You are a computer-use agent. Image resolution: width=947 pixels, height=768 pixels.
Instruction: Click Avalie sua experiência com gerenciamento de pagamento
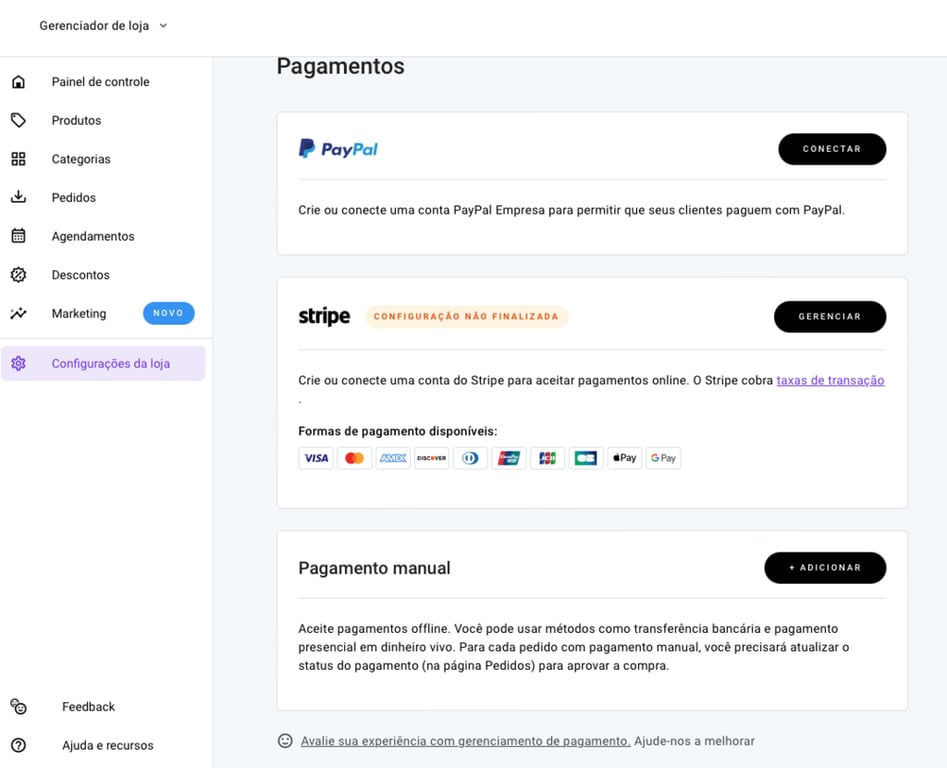[463, 741]
